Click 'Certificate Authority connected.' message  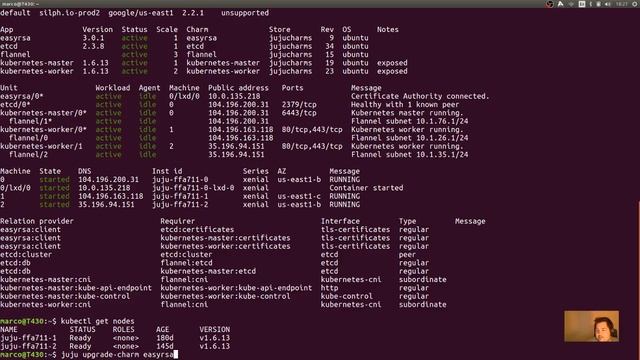pos(420,96)
